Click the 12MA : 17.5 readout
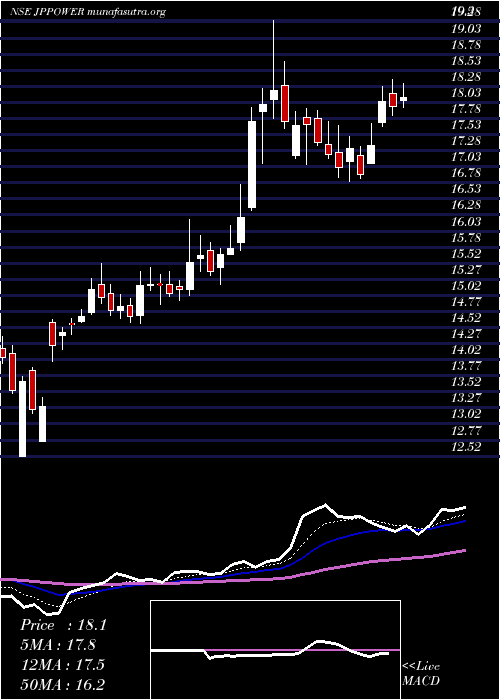This screenshot has height=700, width=500. tap(62, 665)
